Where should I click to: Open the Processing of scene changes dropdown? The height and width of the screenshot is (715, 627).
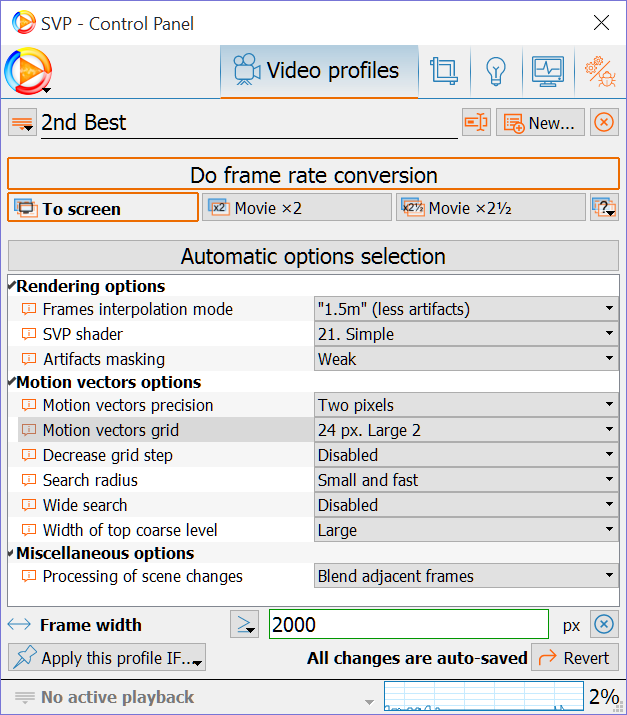coord(466,576)
